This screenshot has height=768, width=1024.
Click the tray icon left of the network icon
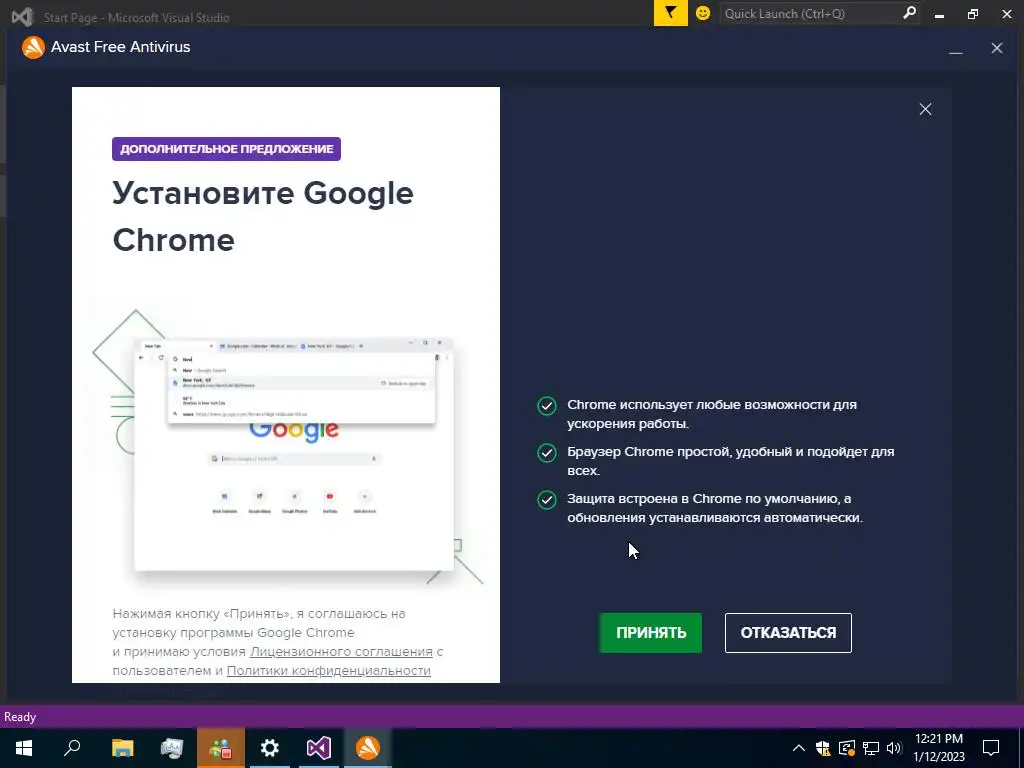(846, 748)
